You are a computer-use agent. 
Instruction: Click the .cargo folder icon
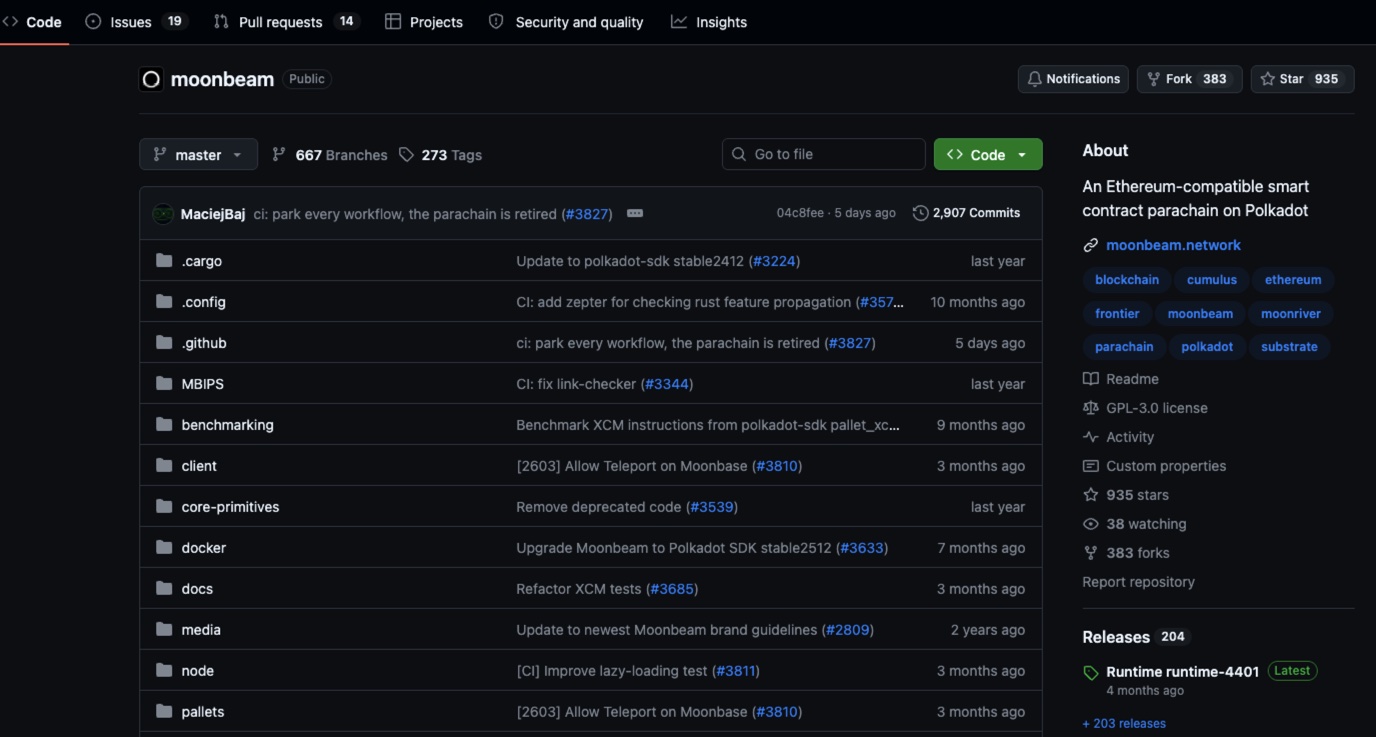click(164, 261)
